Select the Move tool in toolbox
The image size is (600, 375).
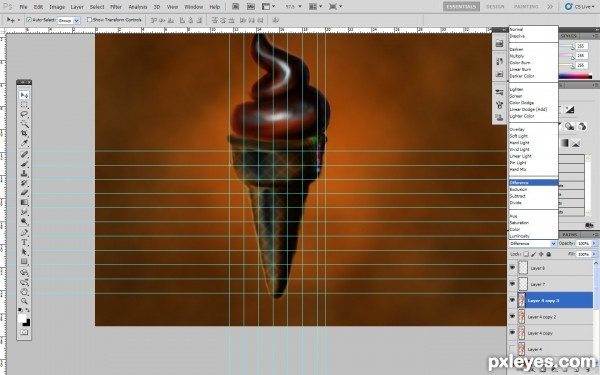24,95
